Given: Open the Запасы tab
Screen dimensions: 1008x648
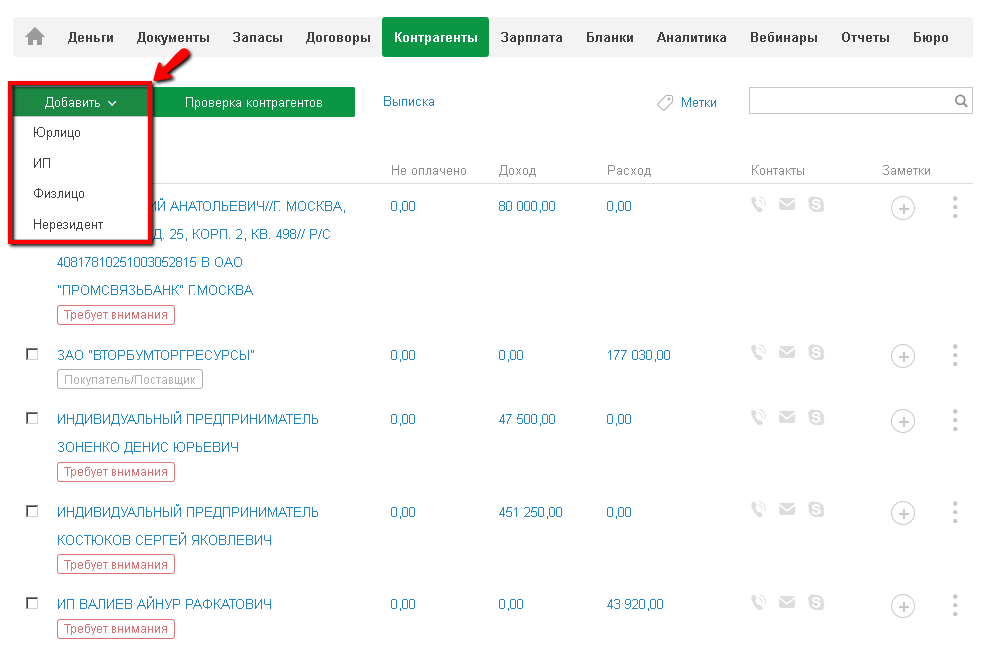Looking at the screenshot, I should [257, 37].
